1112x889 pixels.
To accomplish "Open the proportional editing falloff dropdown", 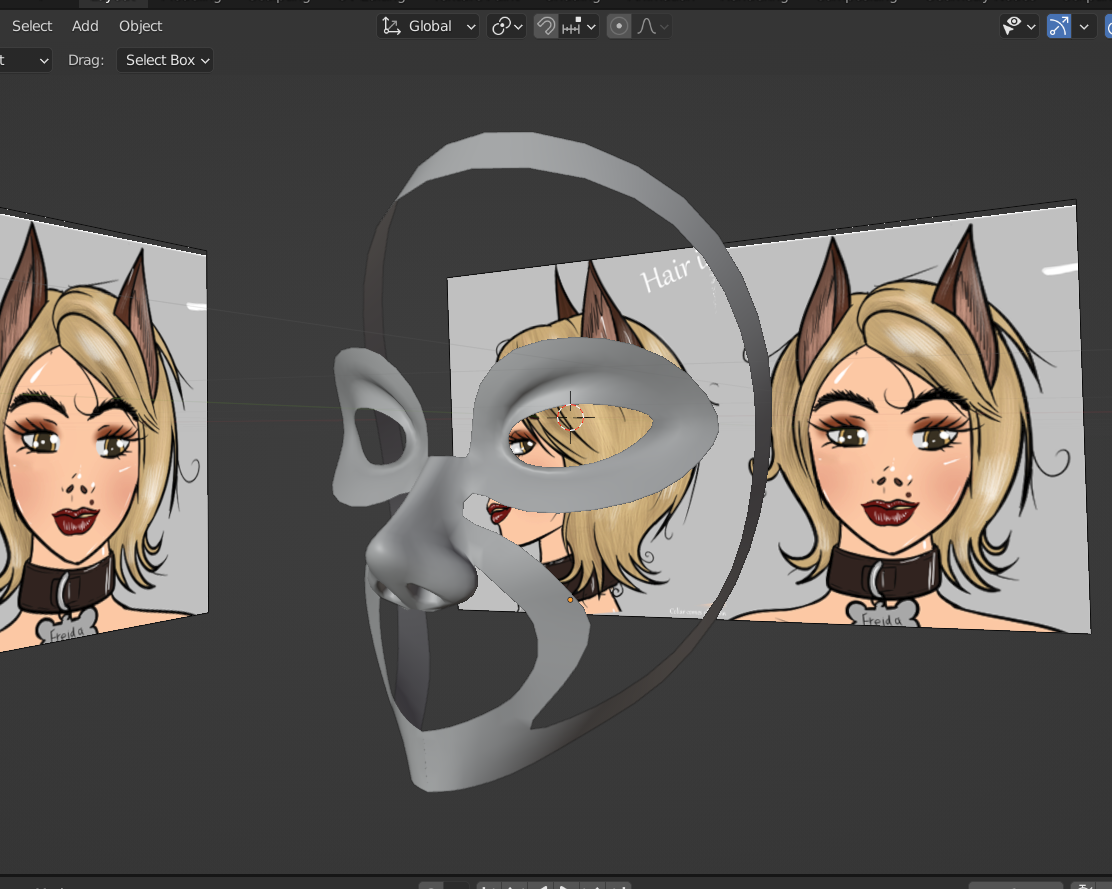I will coord(652,26).
